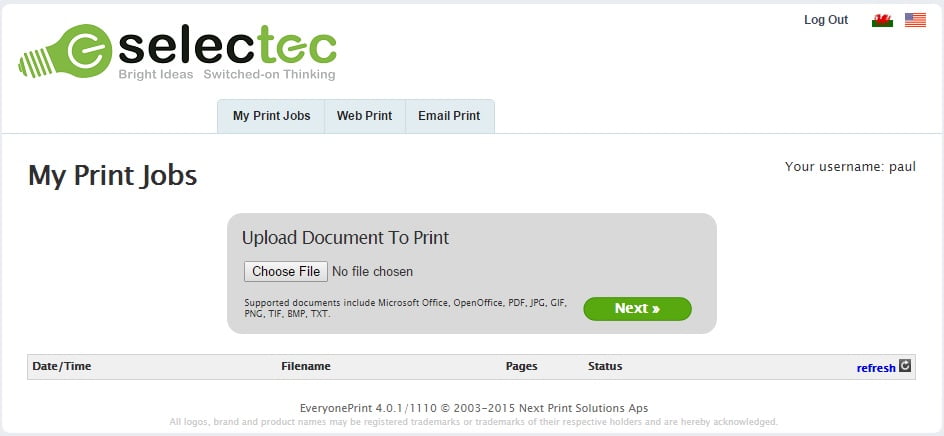Click the 'No file chosen' file field text
Image resolution: width=944 pixels, height=436 pixels.
(373, 272)
